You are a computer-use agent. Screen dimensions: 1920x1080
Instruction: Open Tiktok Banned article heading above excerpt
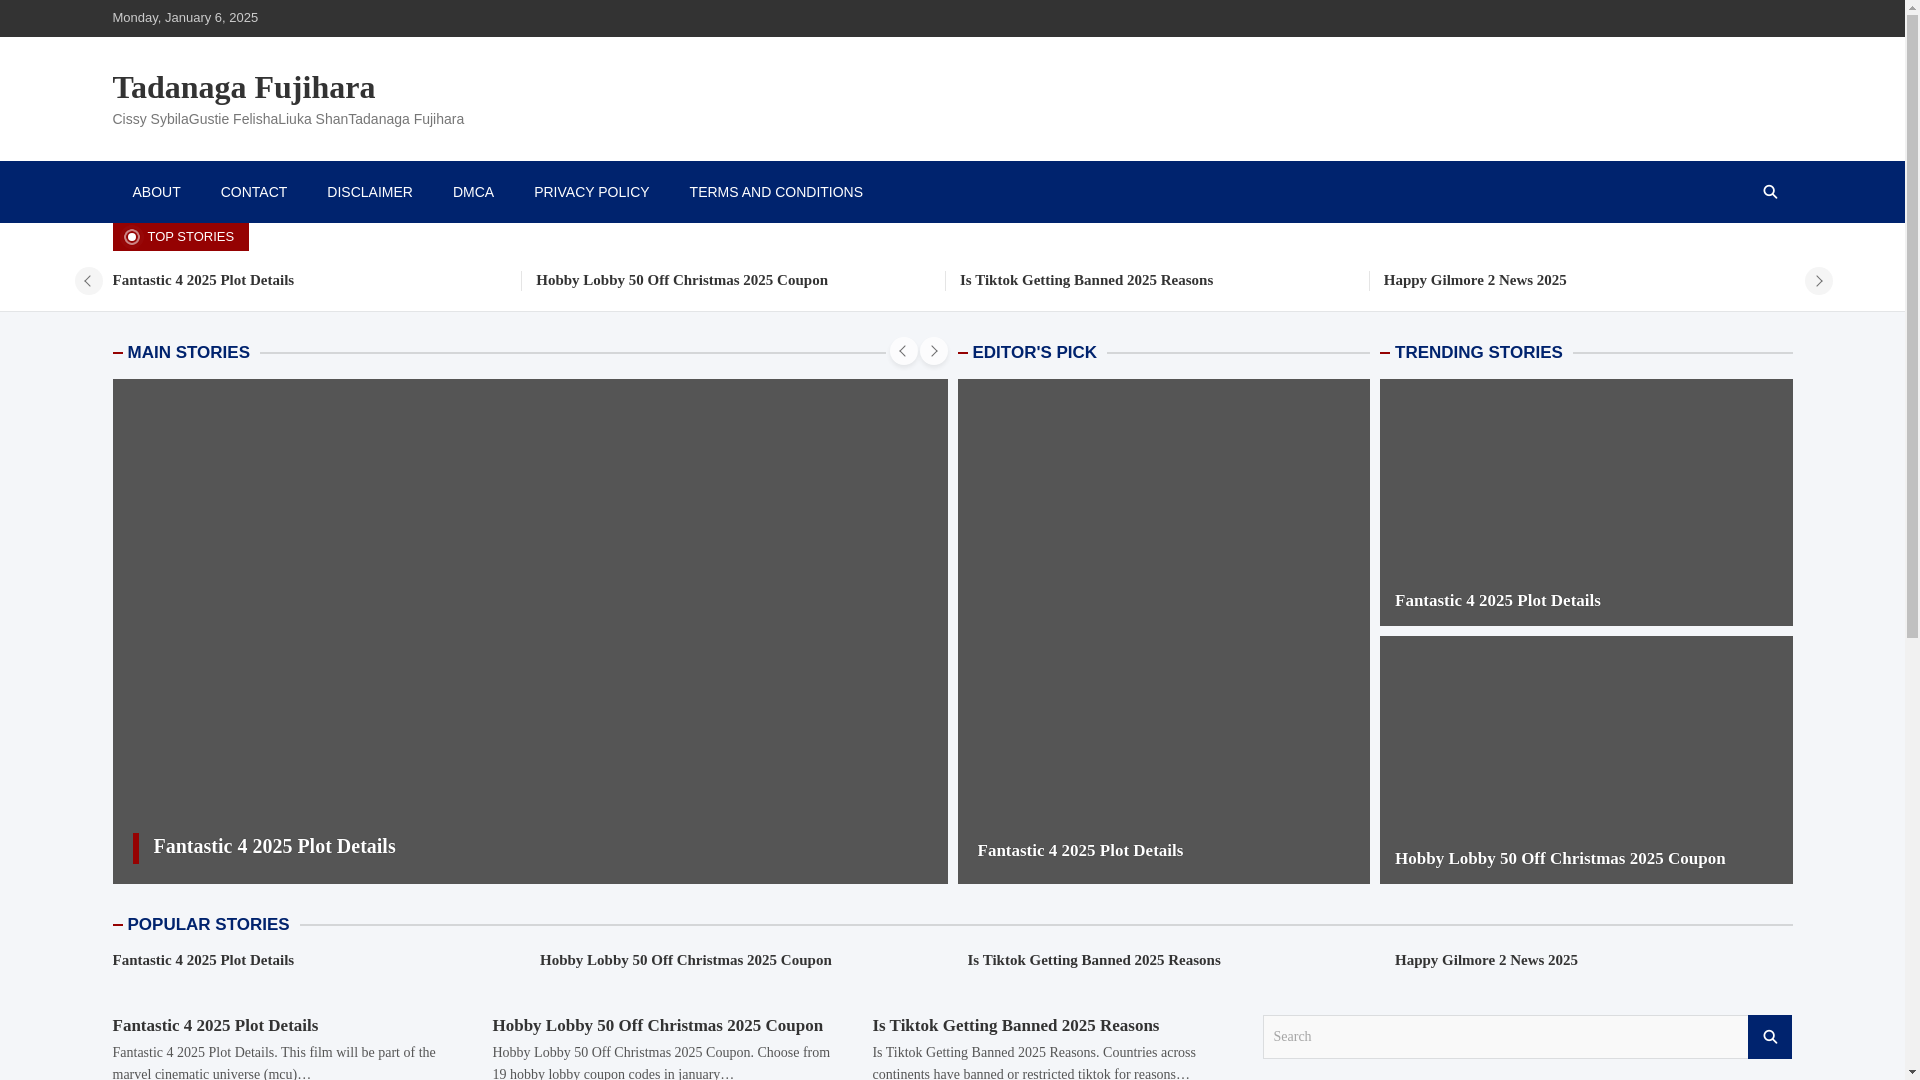pos(1015,1026)
